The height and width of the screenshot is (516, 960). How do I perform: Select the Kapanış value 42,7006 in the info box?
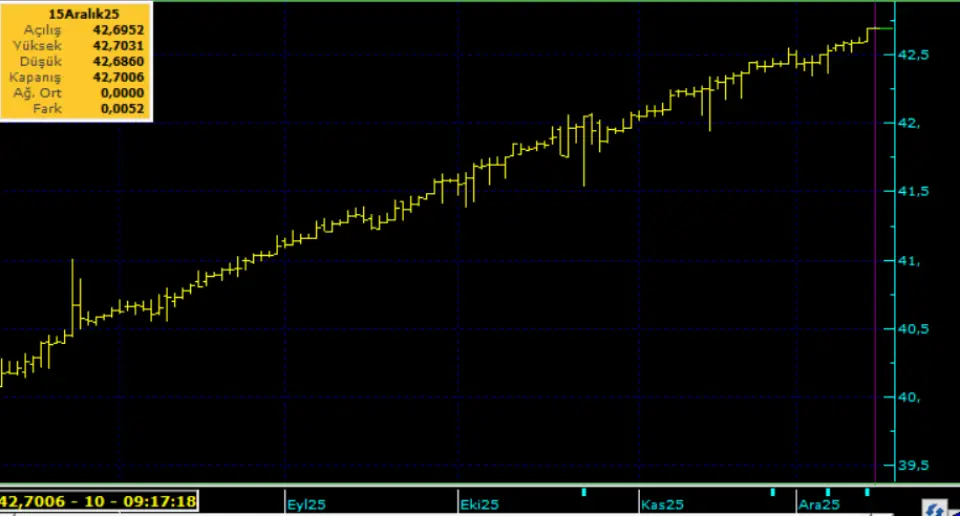tap(117, 77)
